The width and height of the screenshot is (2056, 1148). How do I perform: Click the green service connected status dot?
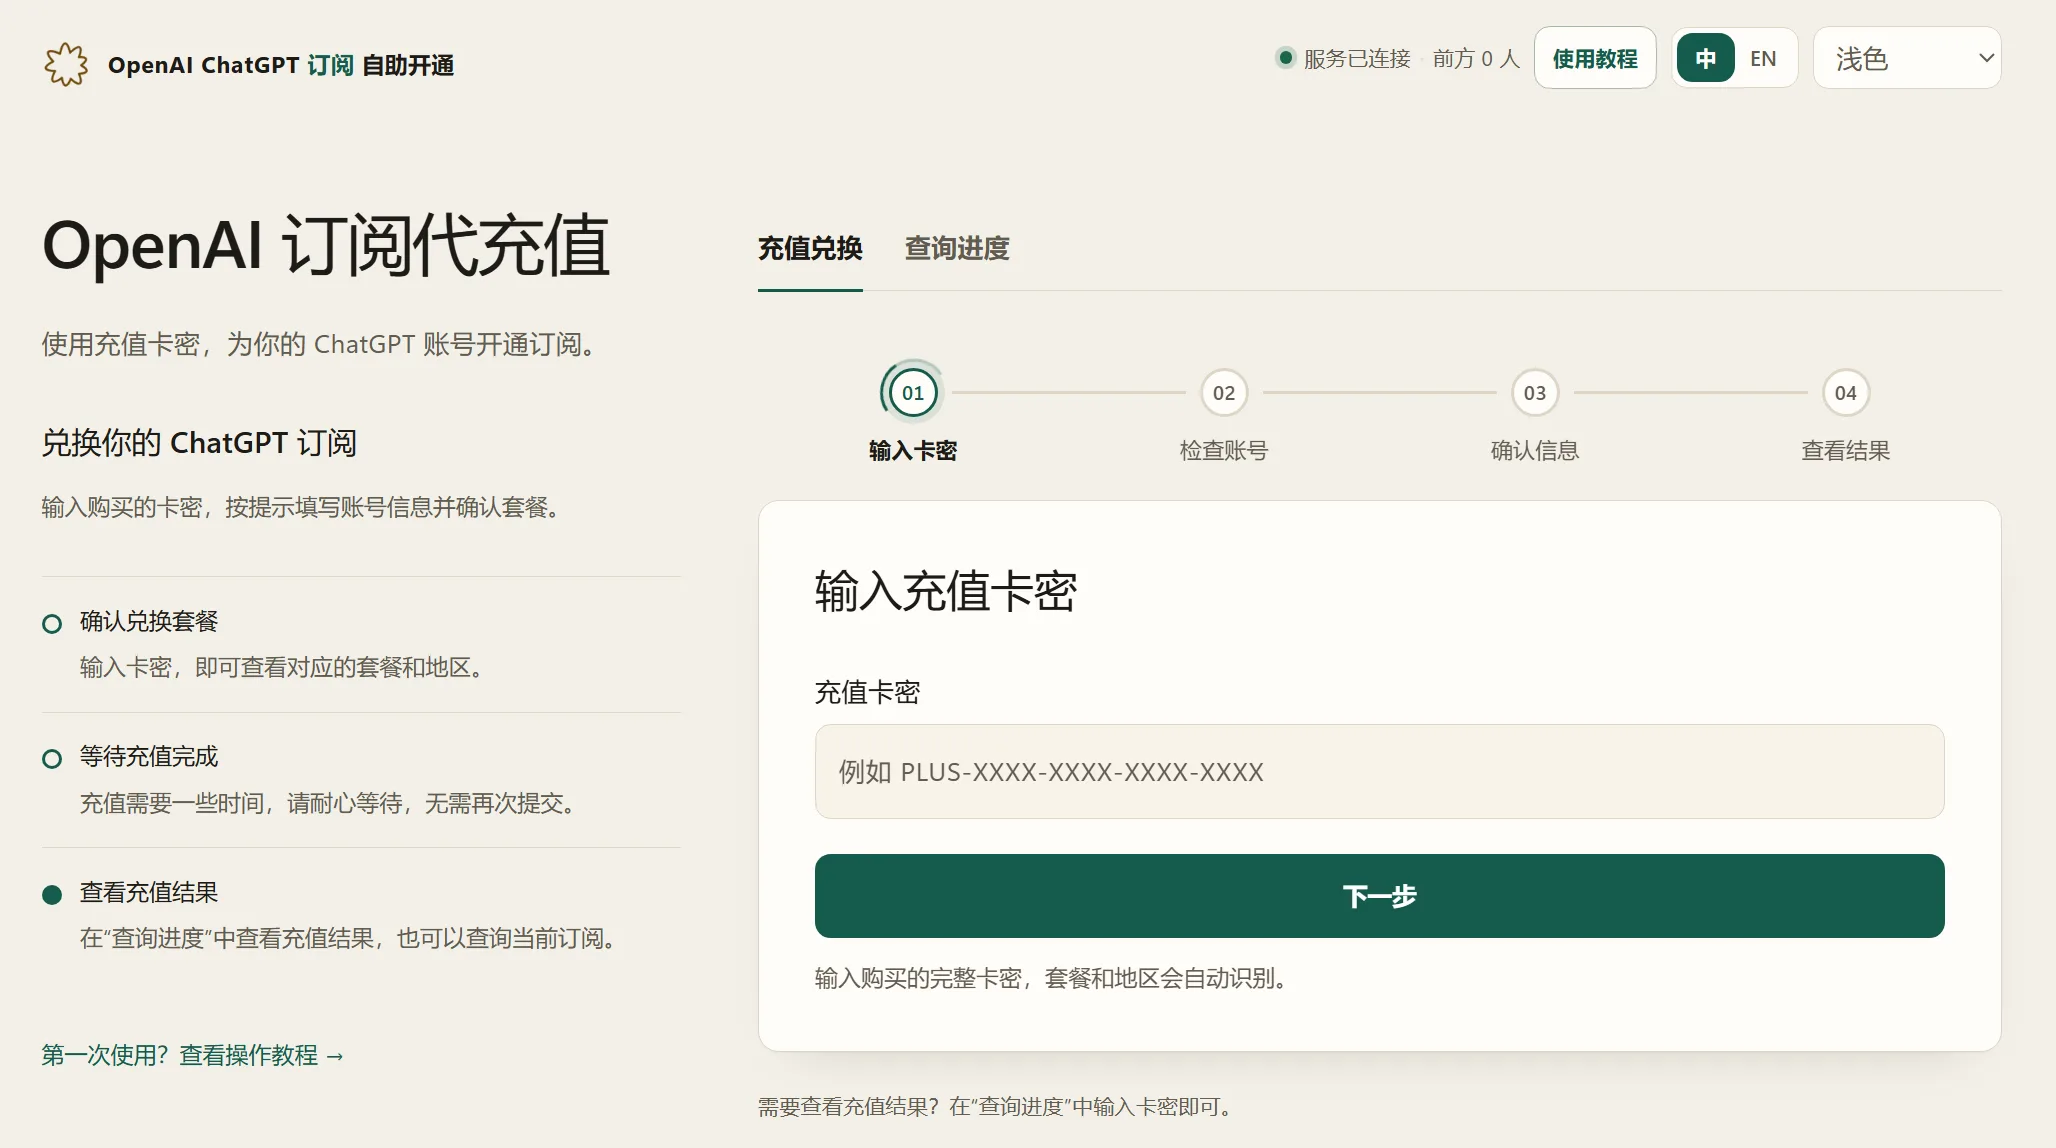point(1286,58)
